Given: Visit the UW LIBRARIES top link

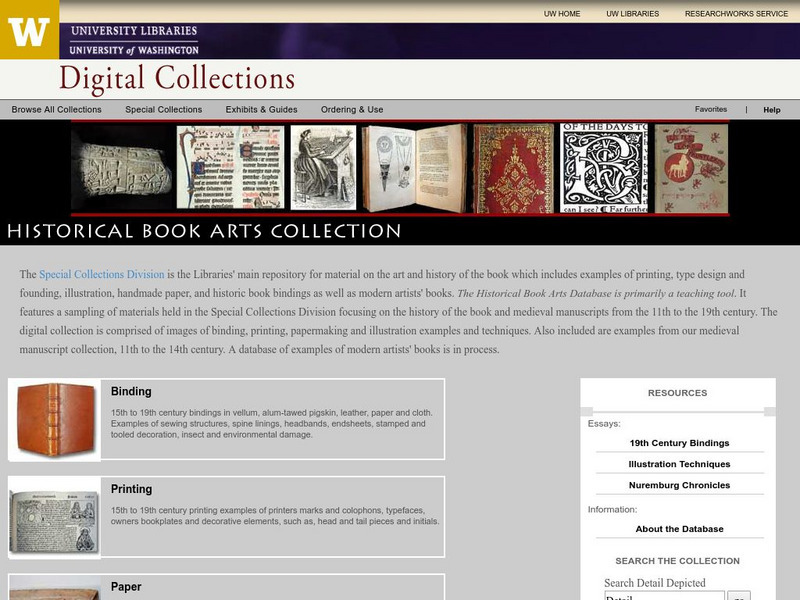Looking at the screenshot, I should tap(633, 14).
